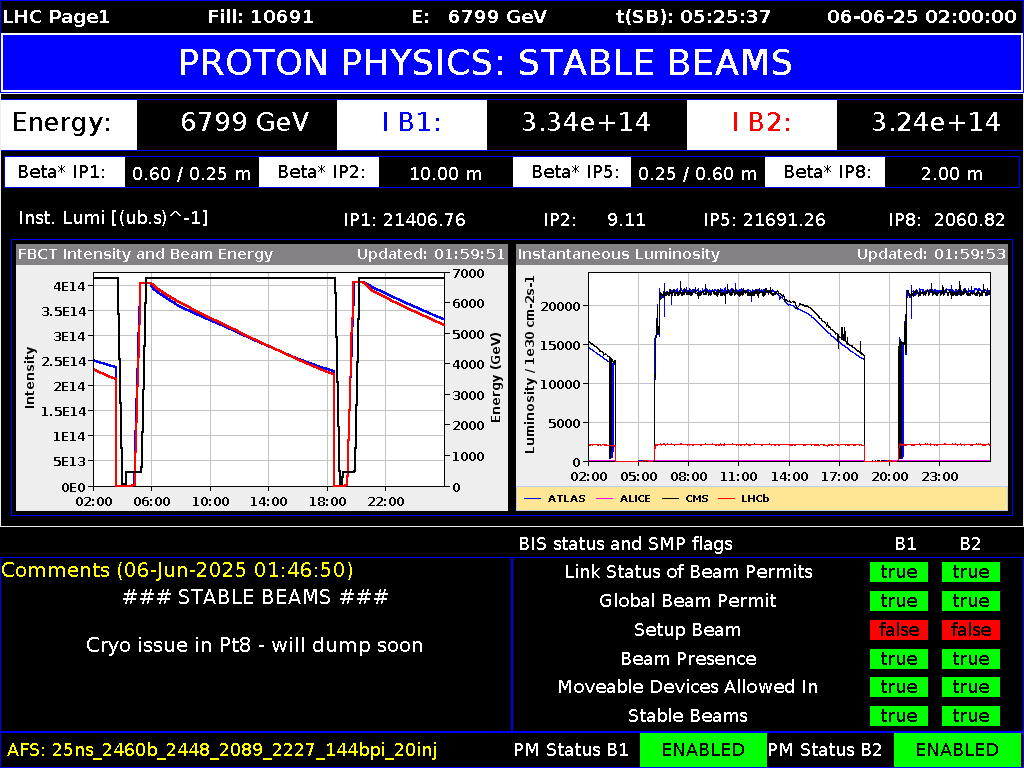The image size is (1024, 768).
Task: Click the B2 false flag for Setup Beam
Action: point(970,630)
